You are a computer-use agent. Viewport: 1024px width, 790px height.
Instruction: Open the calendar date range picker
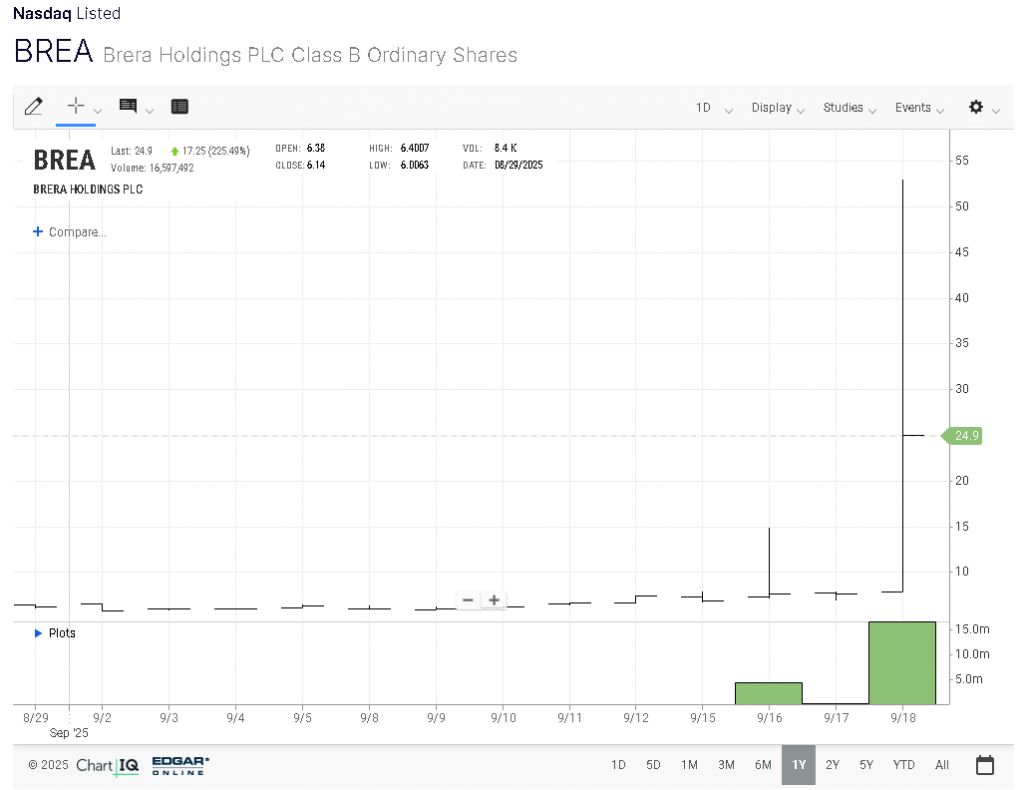tap(985, 765)
